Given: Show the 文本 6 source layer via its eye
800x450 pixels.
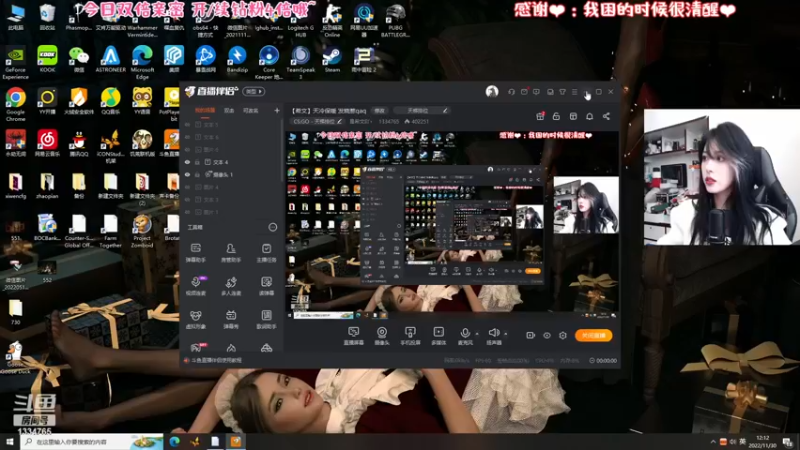Looking at the screenshot, I should [x=187, y=137].
